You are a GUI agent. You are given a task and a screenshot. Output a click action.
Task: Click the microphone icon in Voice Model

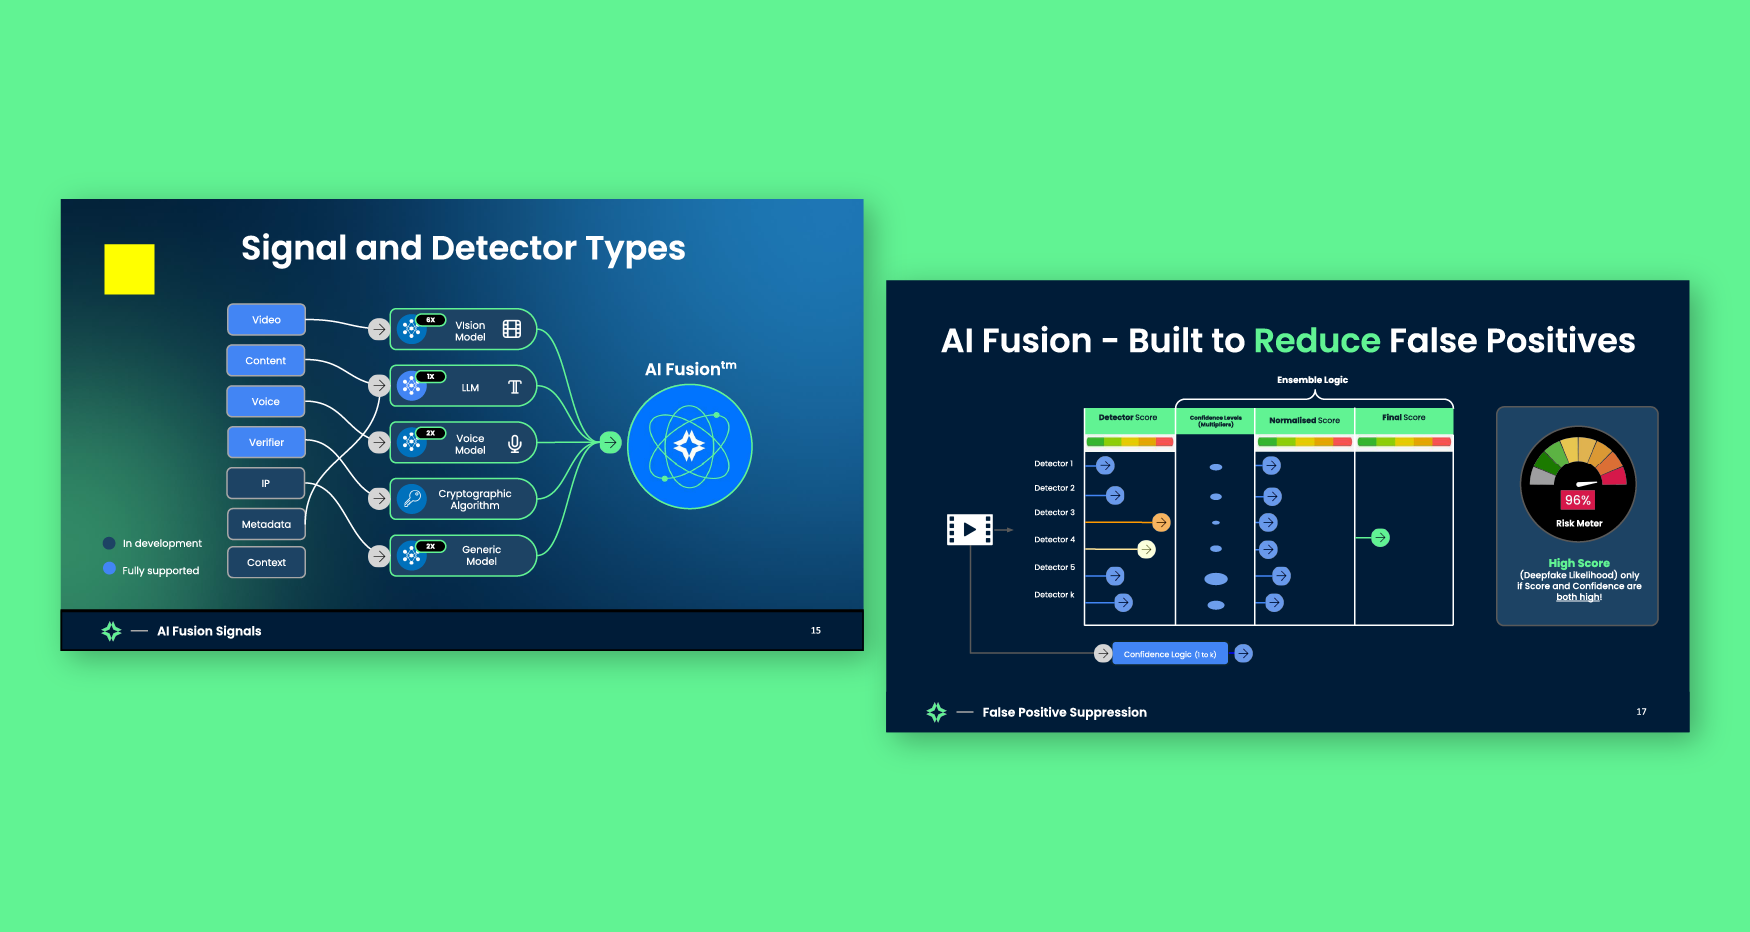[x=515, y=443]
